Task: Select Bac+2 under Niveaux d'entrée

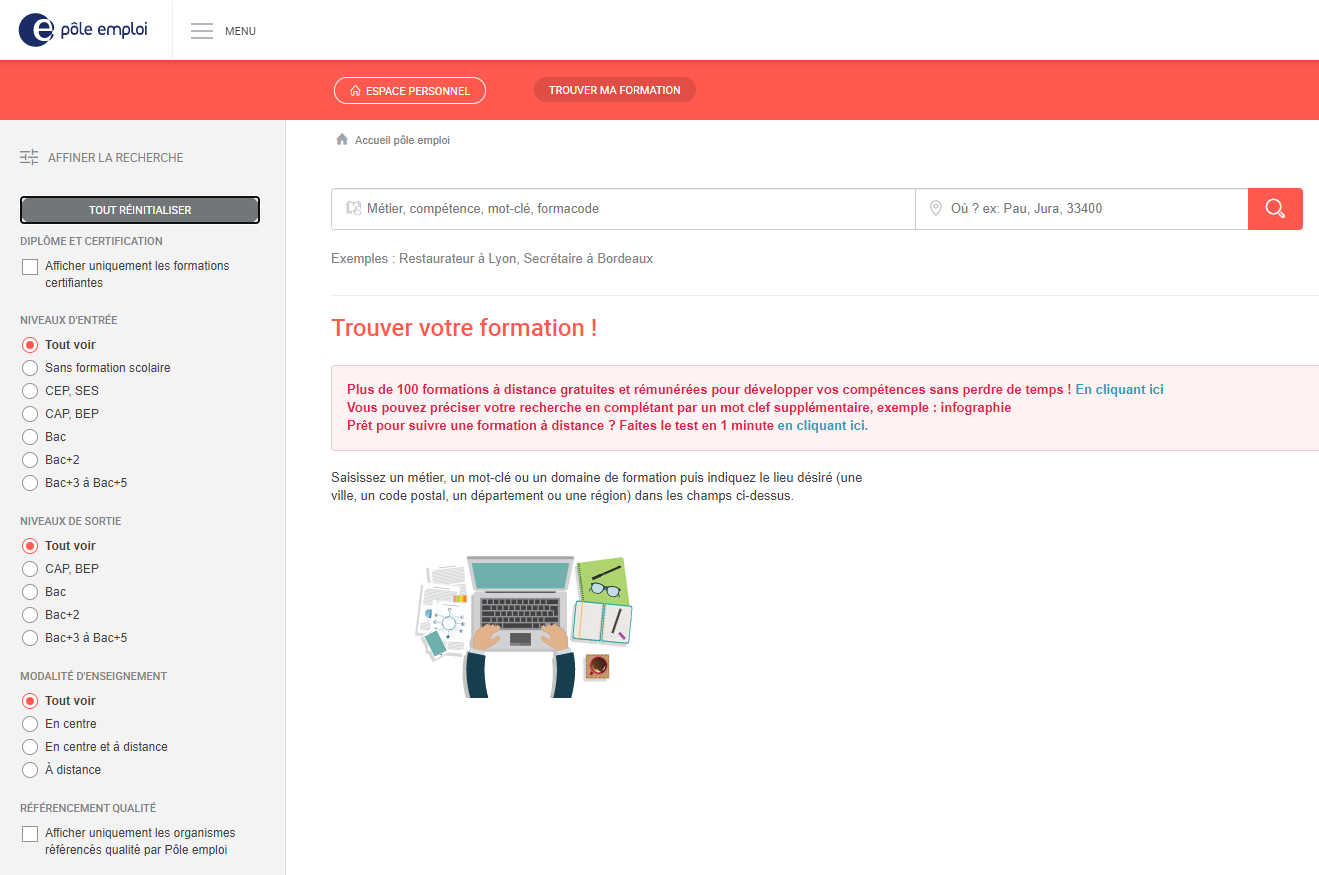Action: tap(30, 460)
